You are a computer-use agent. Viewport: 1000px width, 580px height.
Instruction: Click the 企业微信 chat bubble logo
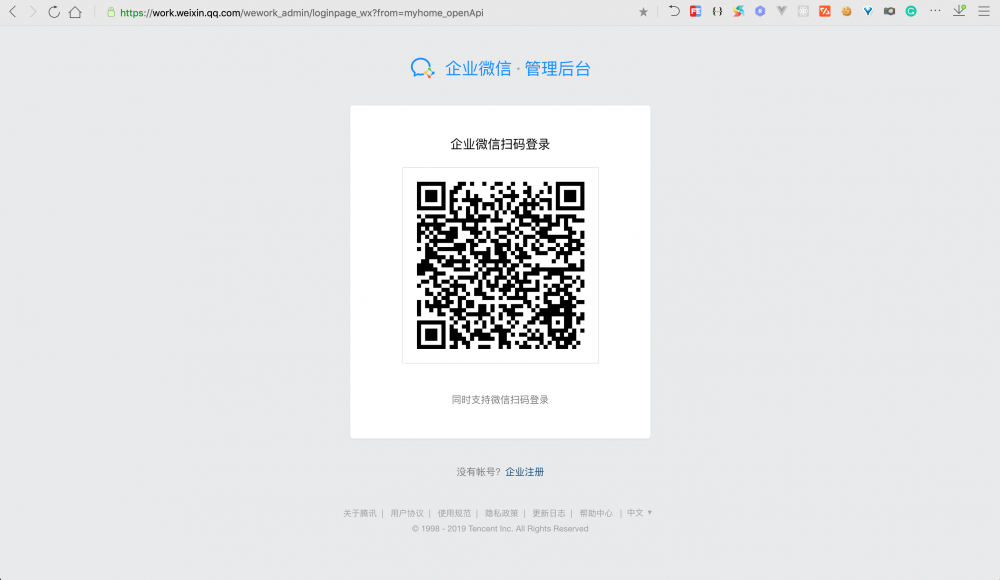422,68
